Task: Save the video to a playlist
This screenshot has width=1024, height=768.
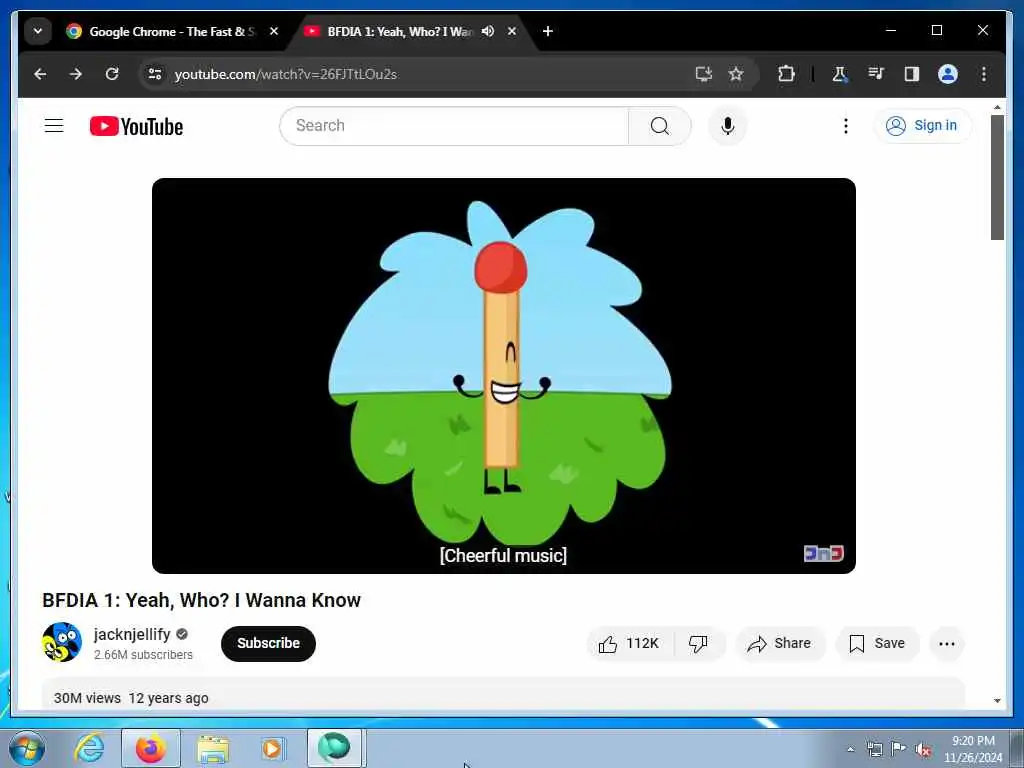Action: (x=877, y=644)
